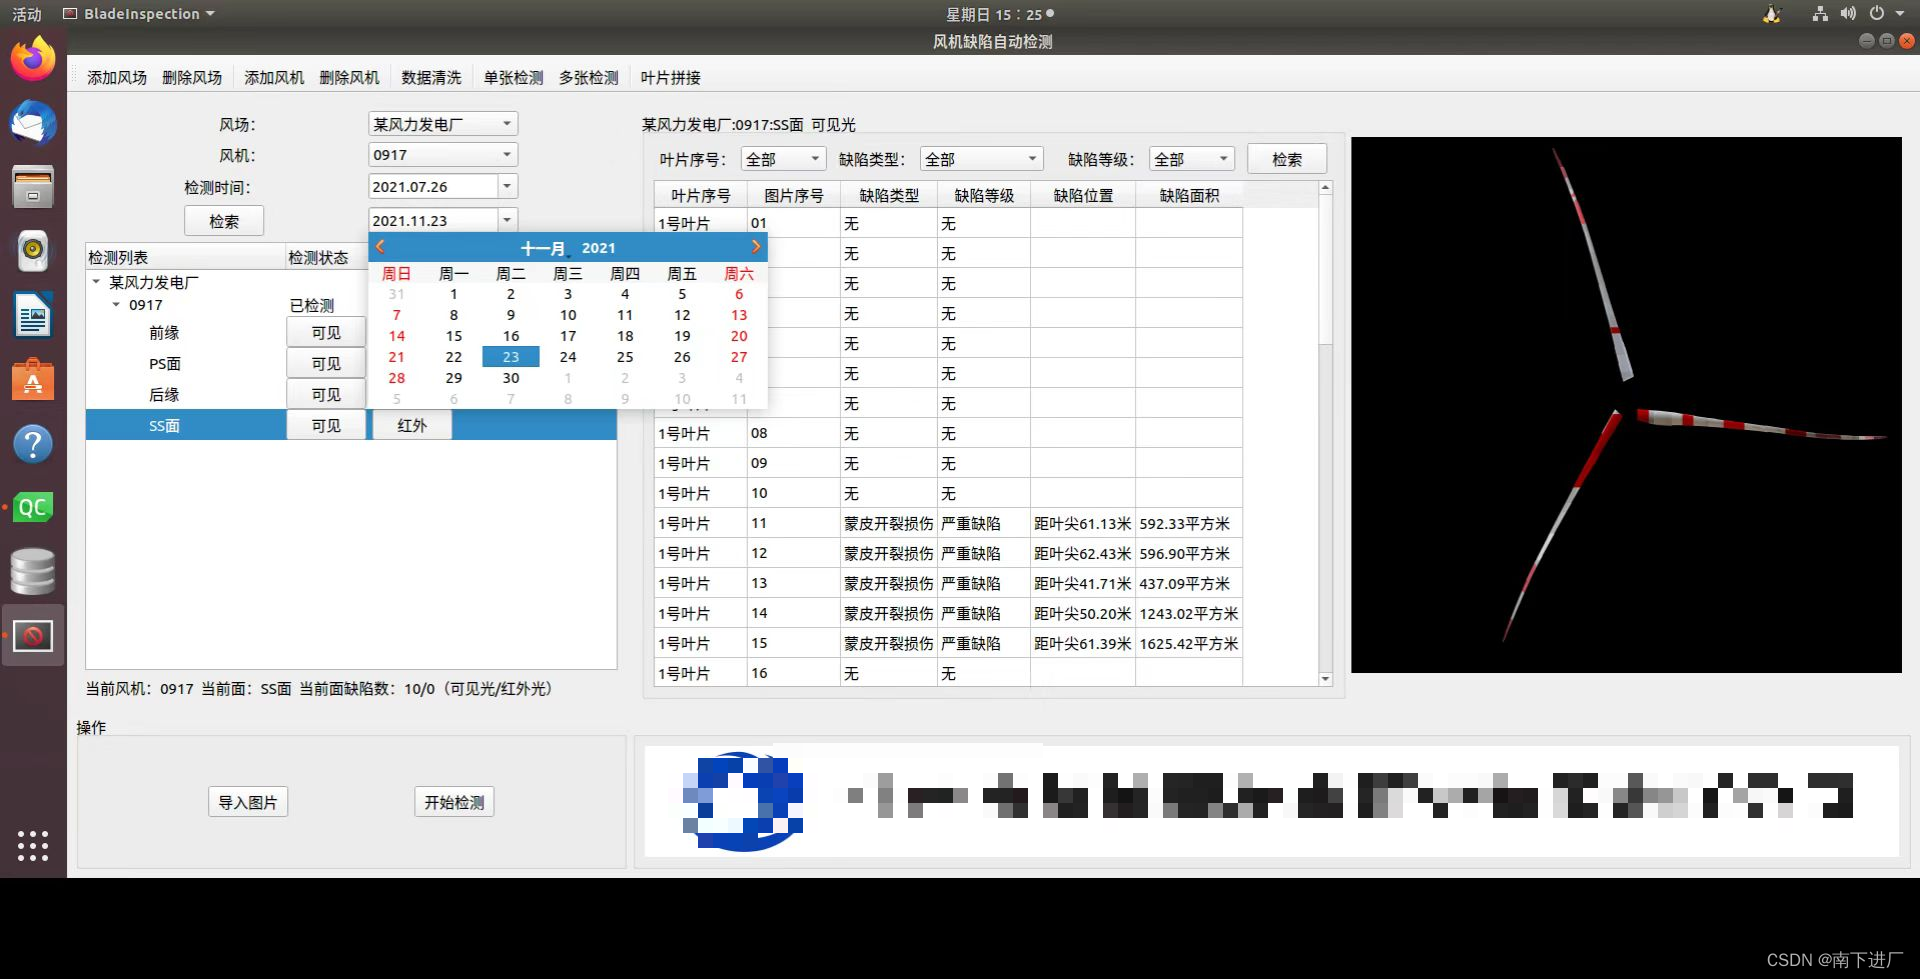This screenshot has width=1920, height=979.
Task: Click 缺陷类型 column header
Action: tap(889, 195)
